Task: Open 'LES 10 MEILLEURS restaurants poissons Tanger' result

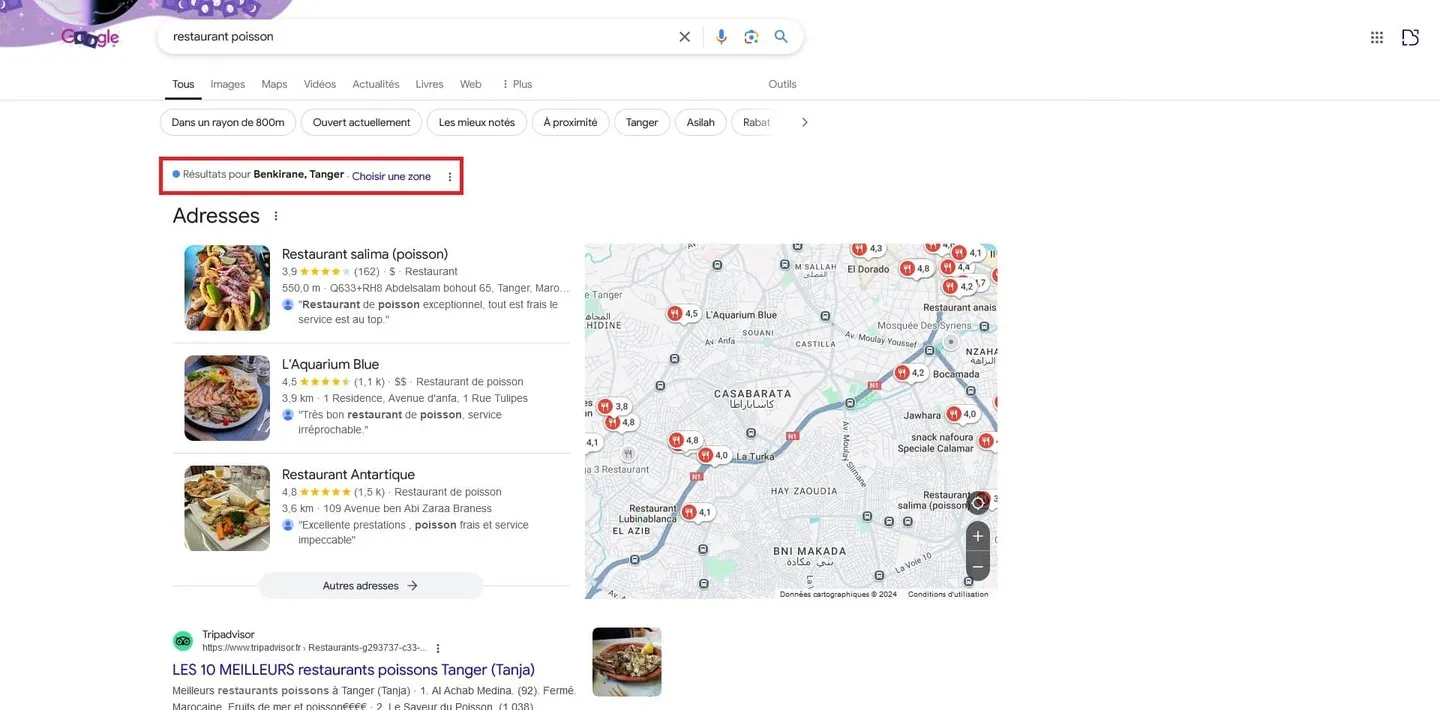Action: pos(353,670)
